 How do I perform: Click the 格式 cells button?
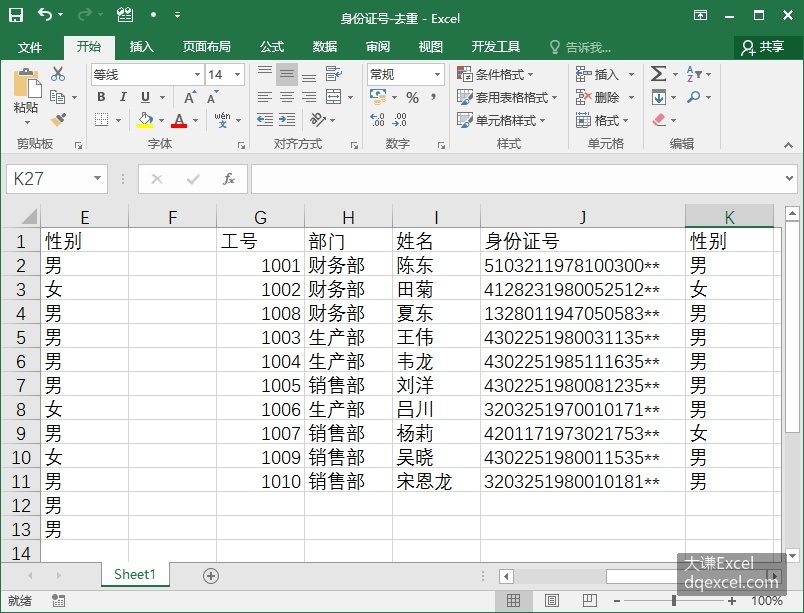[x=602, y=120]
